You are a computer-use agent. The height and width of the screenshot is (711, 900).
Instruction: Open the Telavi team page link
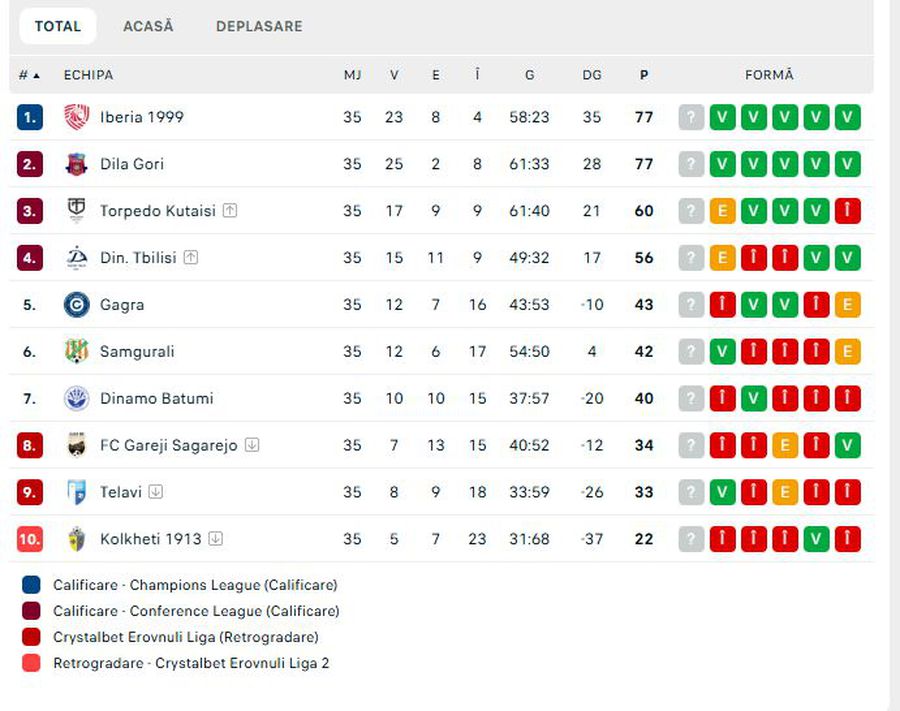pyautogui.click(x=121, y=492)
